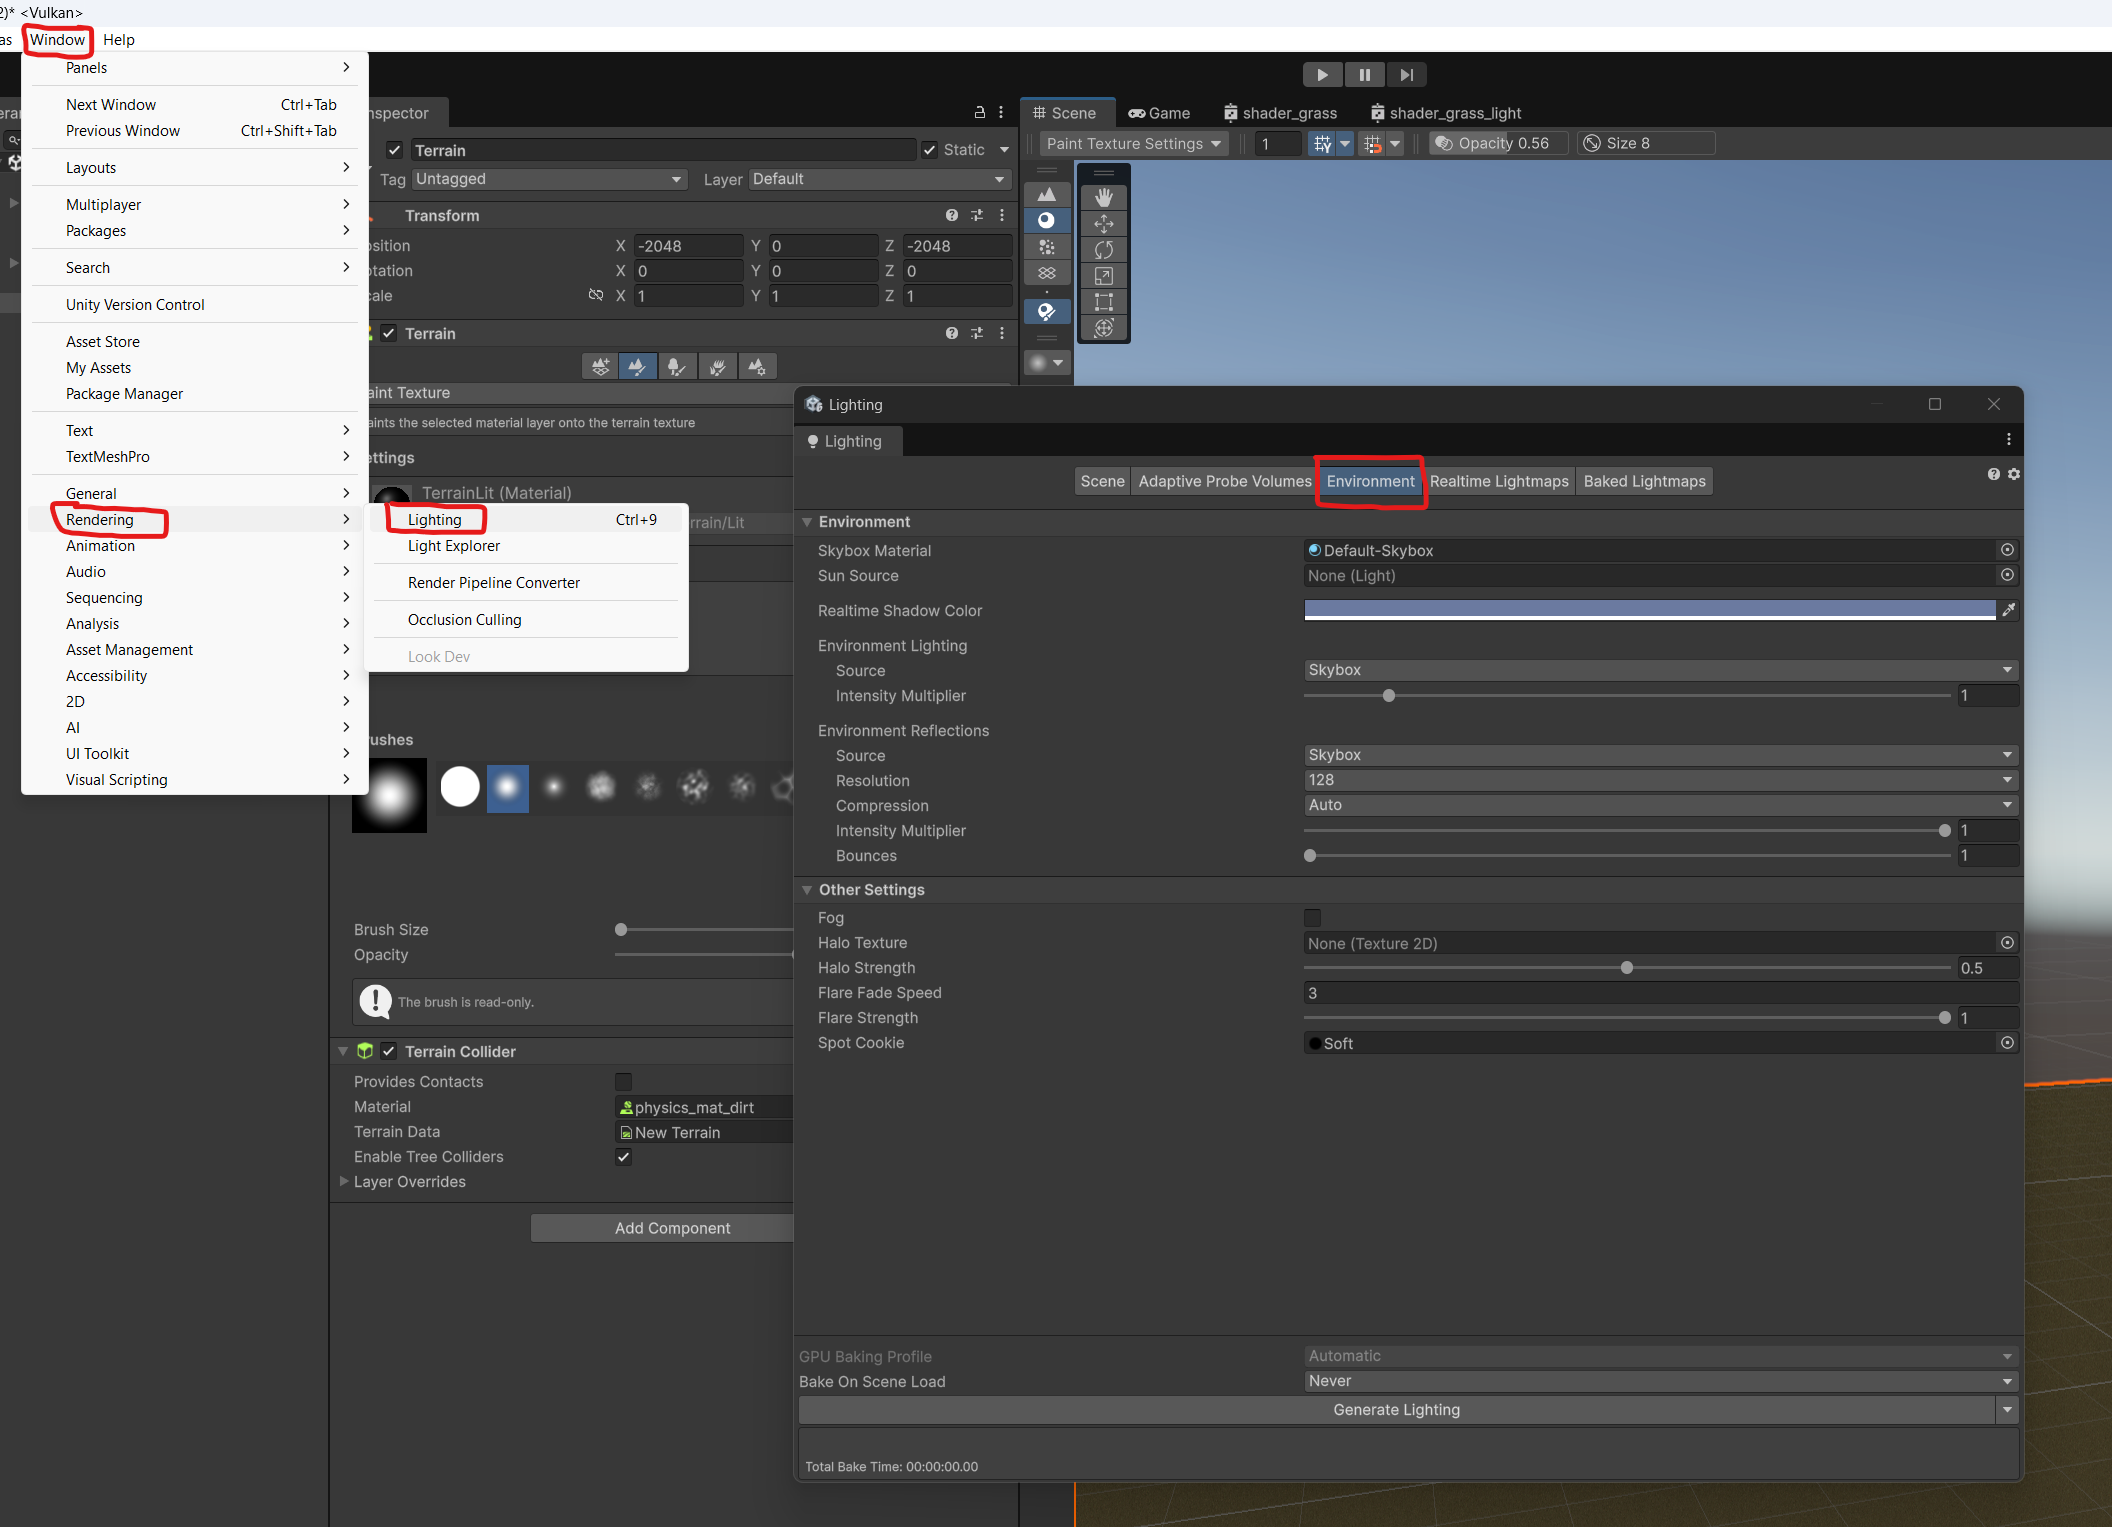Open the Skybox Material object picker

click(2006, 550)
